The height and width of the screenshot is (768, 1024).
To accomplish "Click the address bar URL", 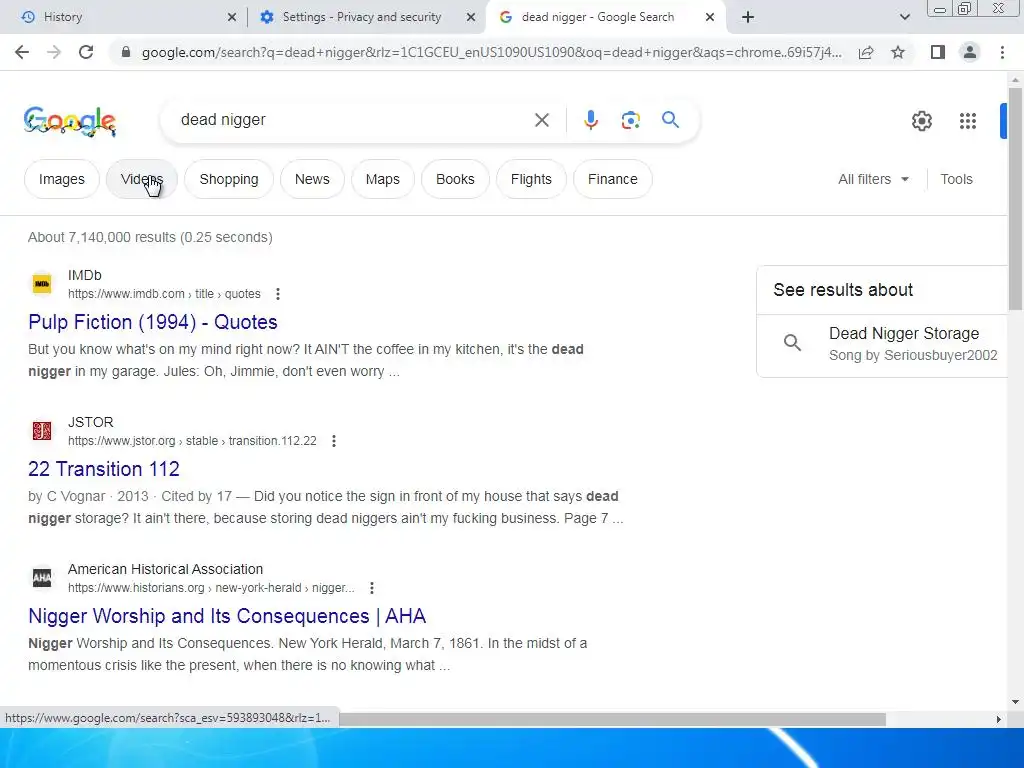I will (491, 52).
